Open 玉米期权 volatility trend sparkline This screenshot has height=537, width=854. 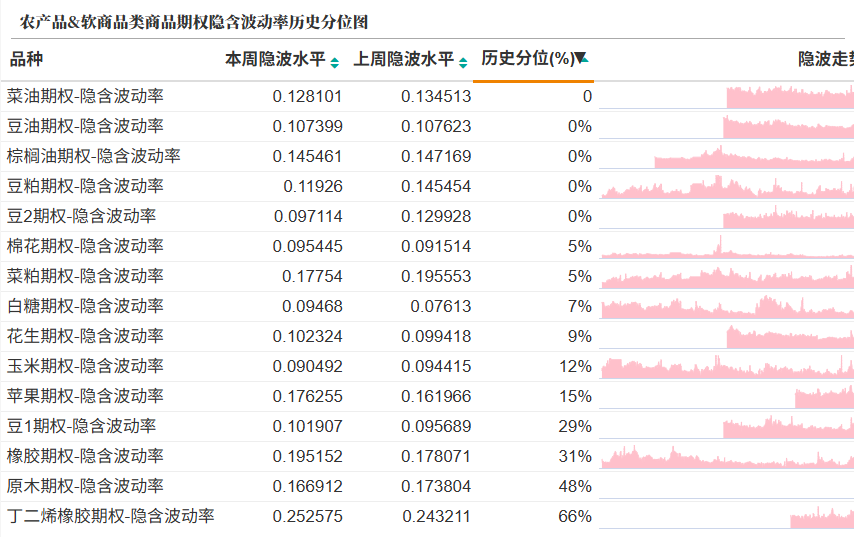click(x=727, y=366)
